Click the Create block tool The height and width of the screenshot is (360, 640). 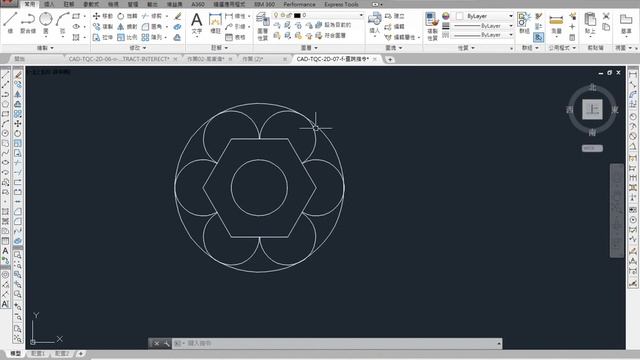pyautogui.click(x=395, y=16)
